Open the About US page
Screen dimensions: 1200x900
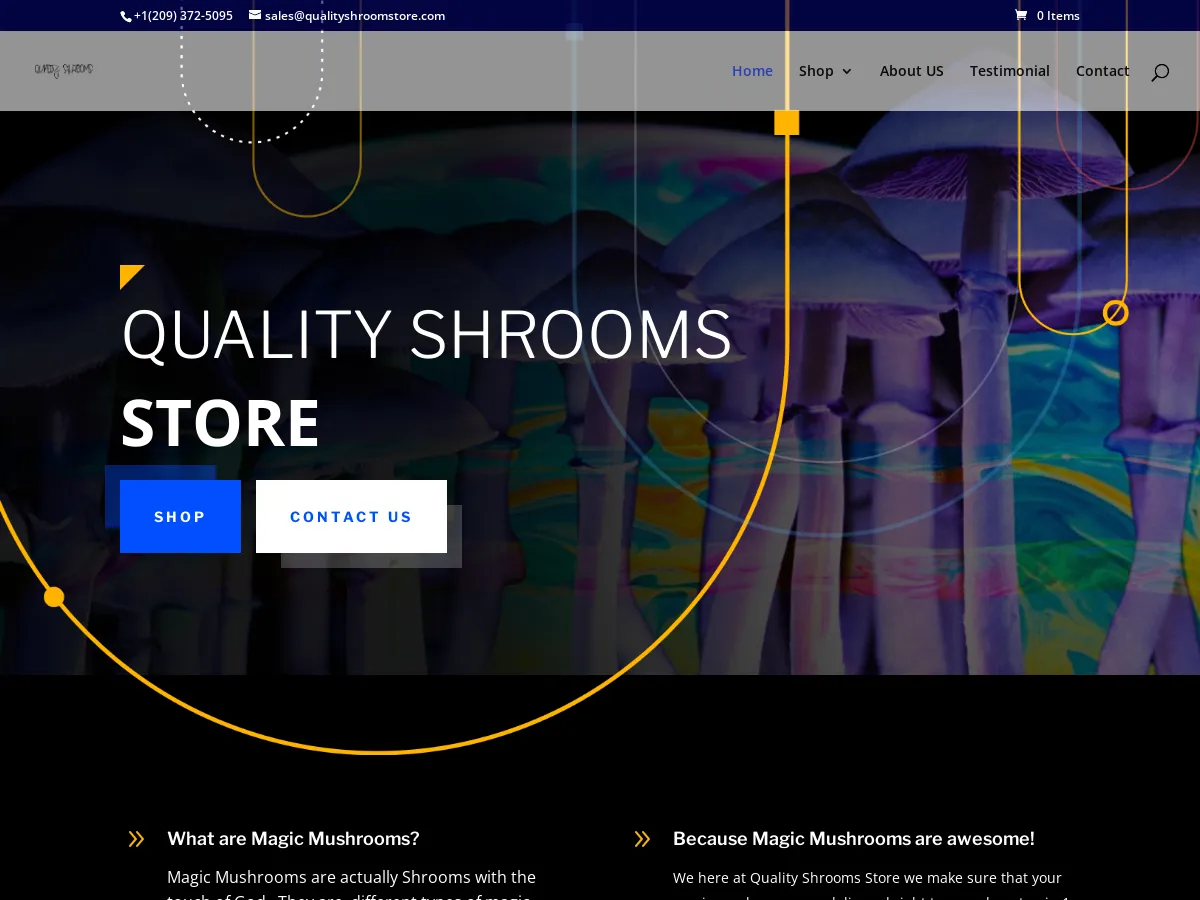click(911, 71)
